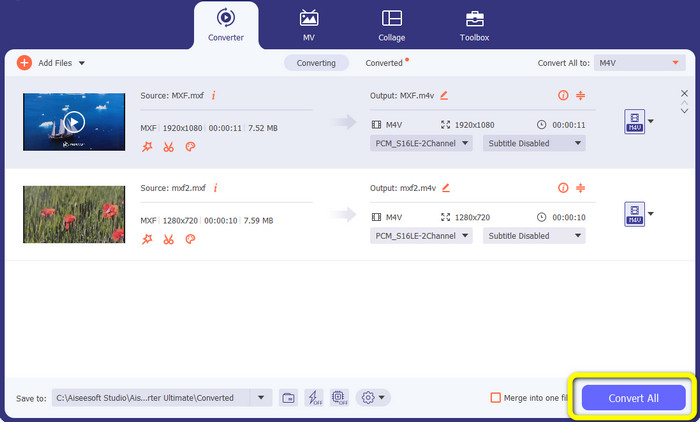The image size is (700, 422).
Task: Check Merge into one file
Action: click(x=496, y=397)
